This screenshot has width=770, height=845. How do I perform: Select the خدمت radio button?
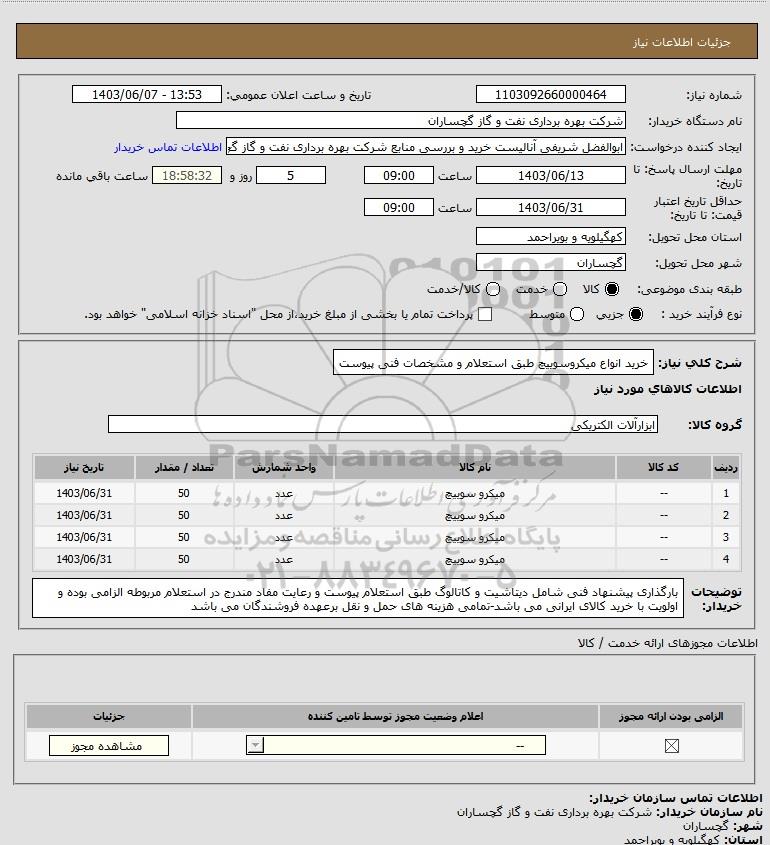click(x=560, y=289)
